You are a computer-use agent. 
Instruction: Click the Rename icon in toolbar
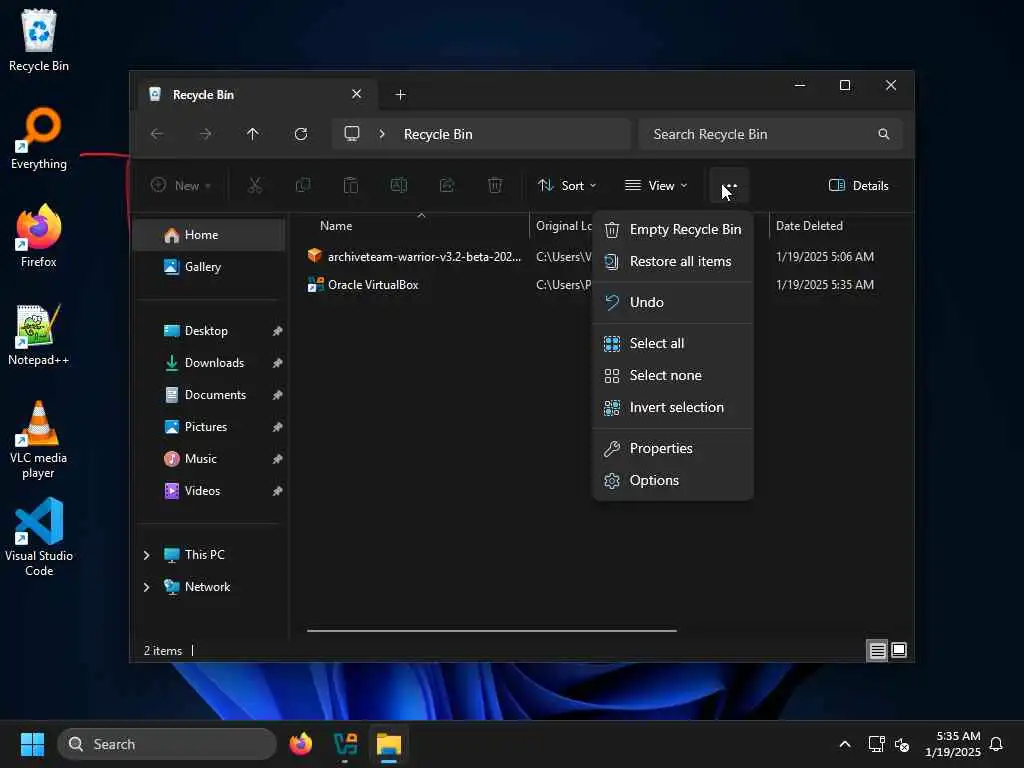tap(399, 185)
